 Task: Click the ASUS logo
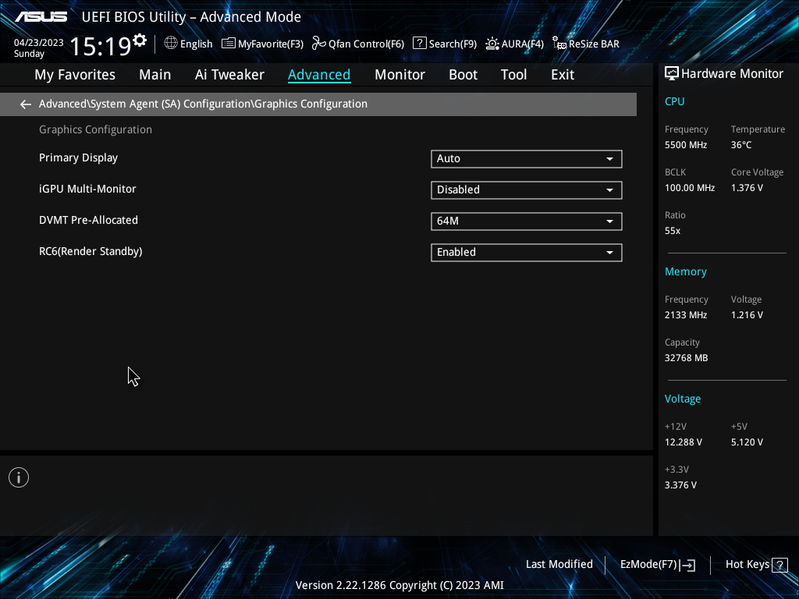click(x=41, y=17)
